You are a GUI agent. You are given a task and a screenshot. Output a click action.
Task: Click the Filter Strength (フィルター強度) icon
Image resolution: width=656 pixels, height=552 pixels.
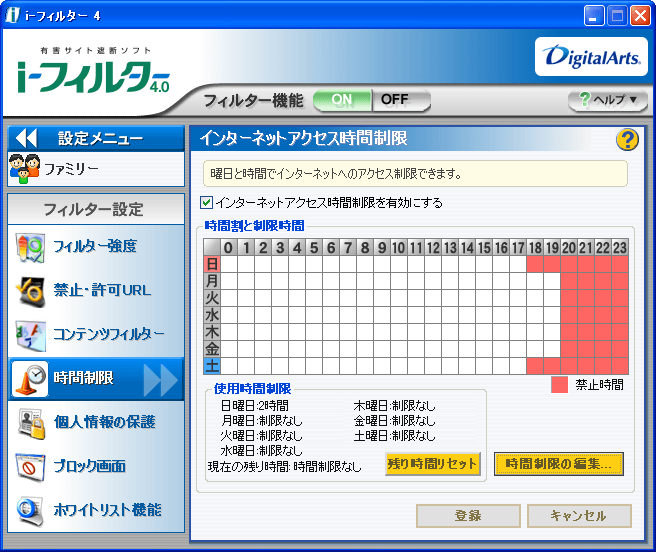pyautogui.click(x=30, y=247)
